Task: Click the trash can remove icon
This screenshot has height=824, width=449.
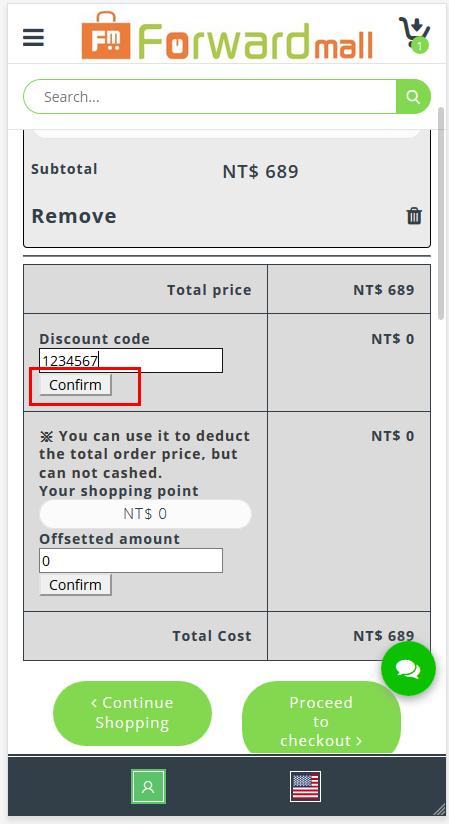Action: 414,215
